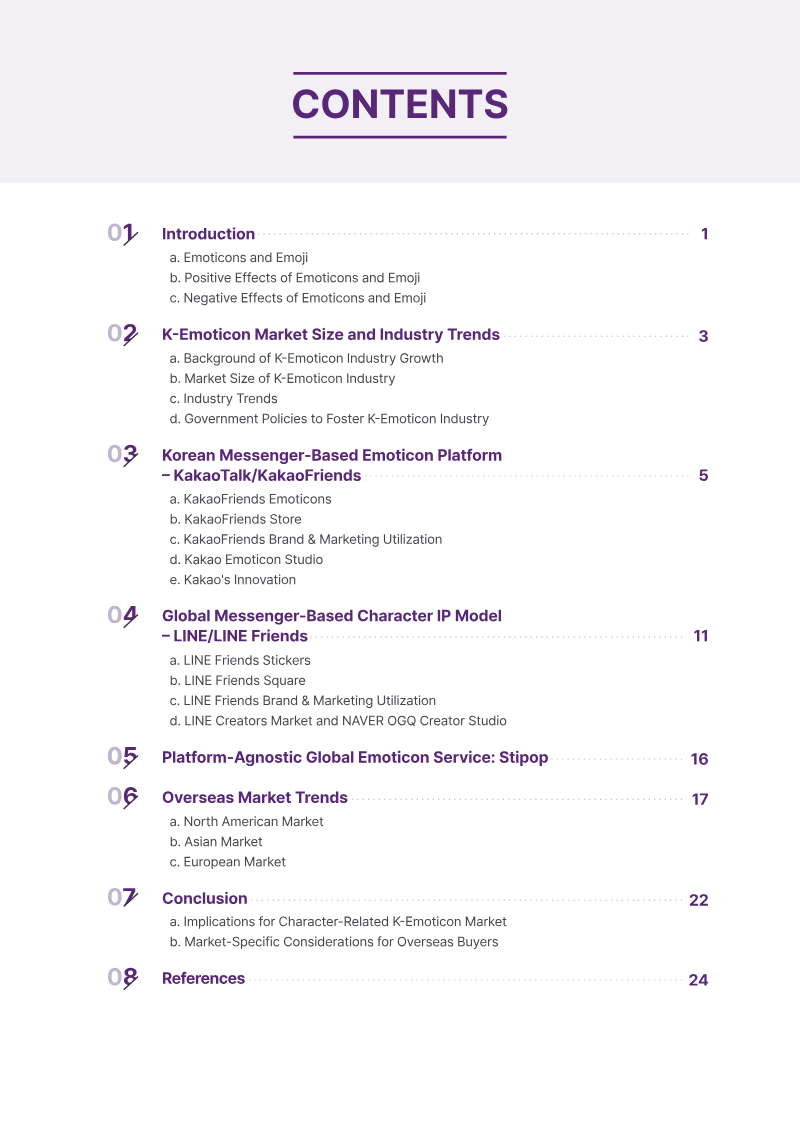Click the 03 section number icon
The image size is (800, 1131).
(x=123, y=454)
